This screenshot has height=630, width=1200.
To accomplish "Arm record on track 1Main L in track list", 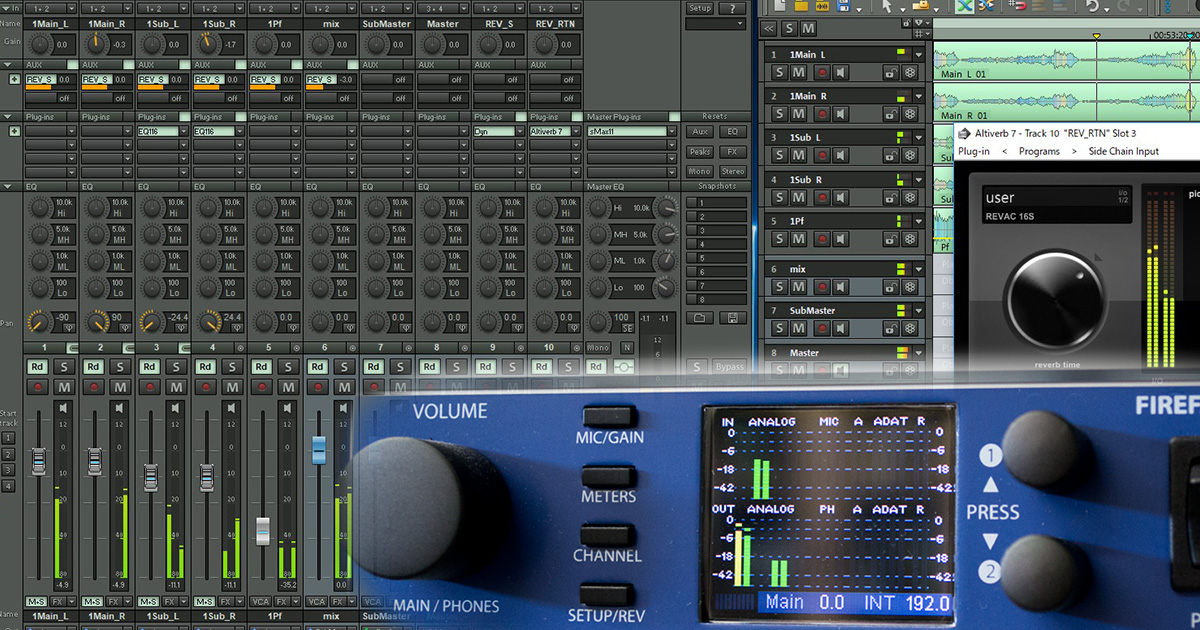I will click(x=822, y=72).
